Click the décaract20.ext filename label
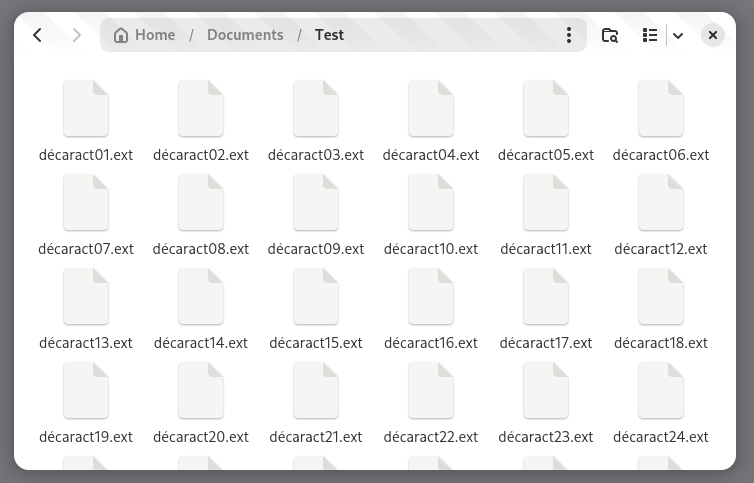Viewport: 754px width, 483px height. click(201, 437)
